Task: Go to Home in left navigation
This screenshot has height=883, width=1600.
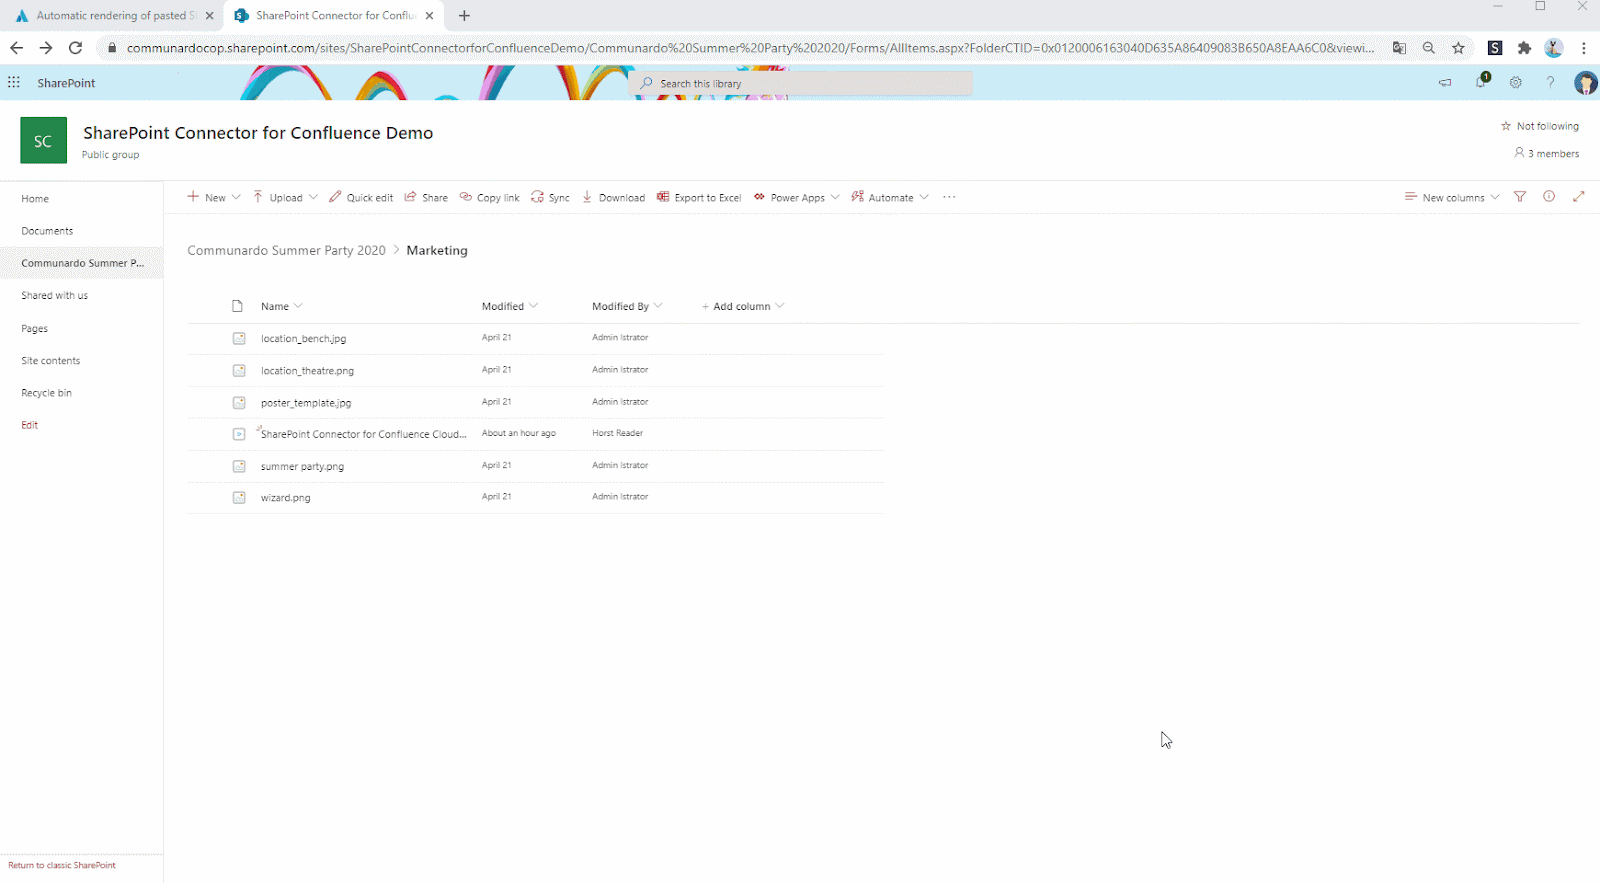Action: (35, 199)
